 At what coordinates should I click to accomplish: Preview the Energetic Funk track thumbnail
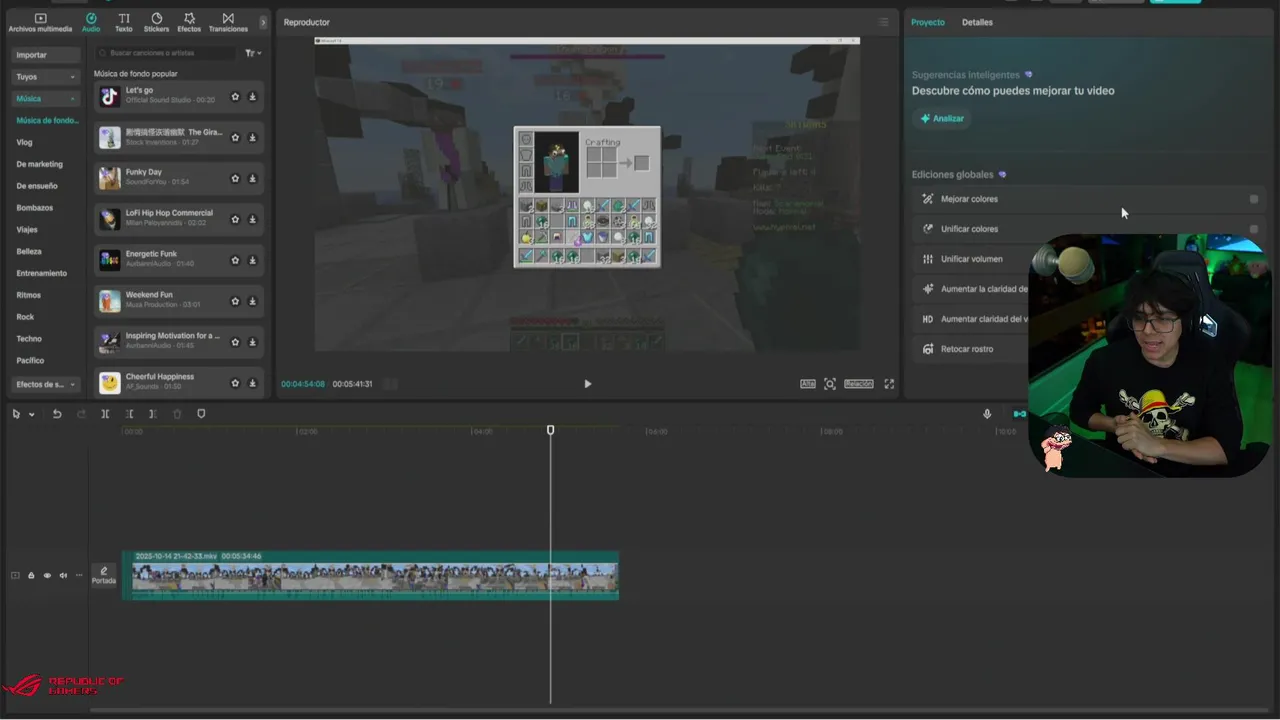109,260
